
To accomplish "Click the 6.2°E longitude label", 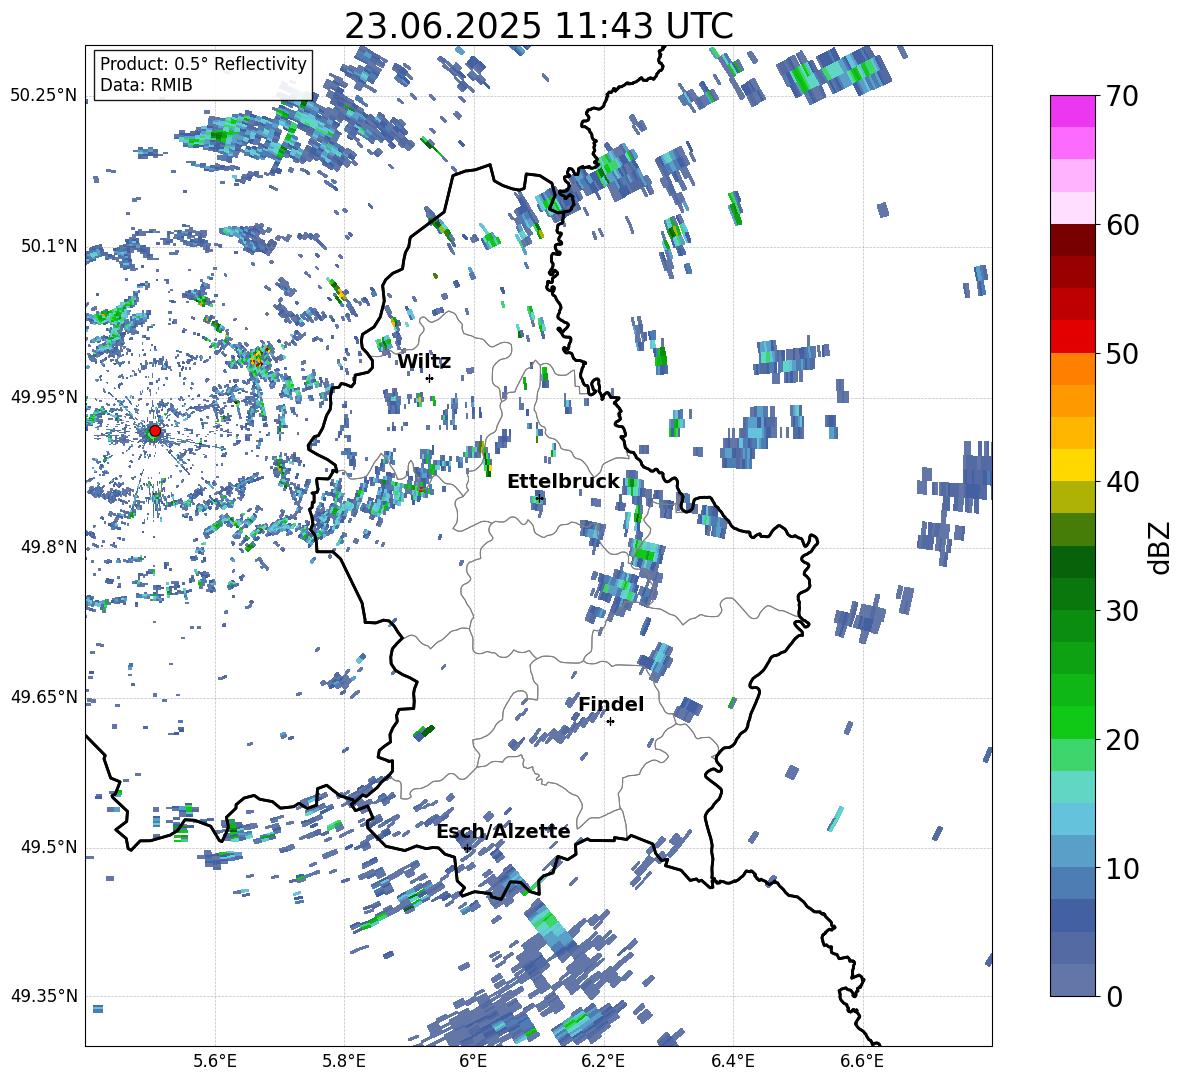I will [603, 1061].
